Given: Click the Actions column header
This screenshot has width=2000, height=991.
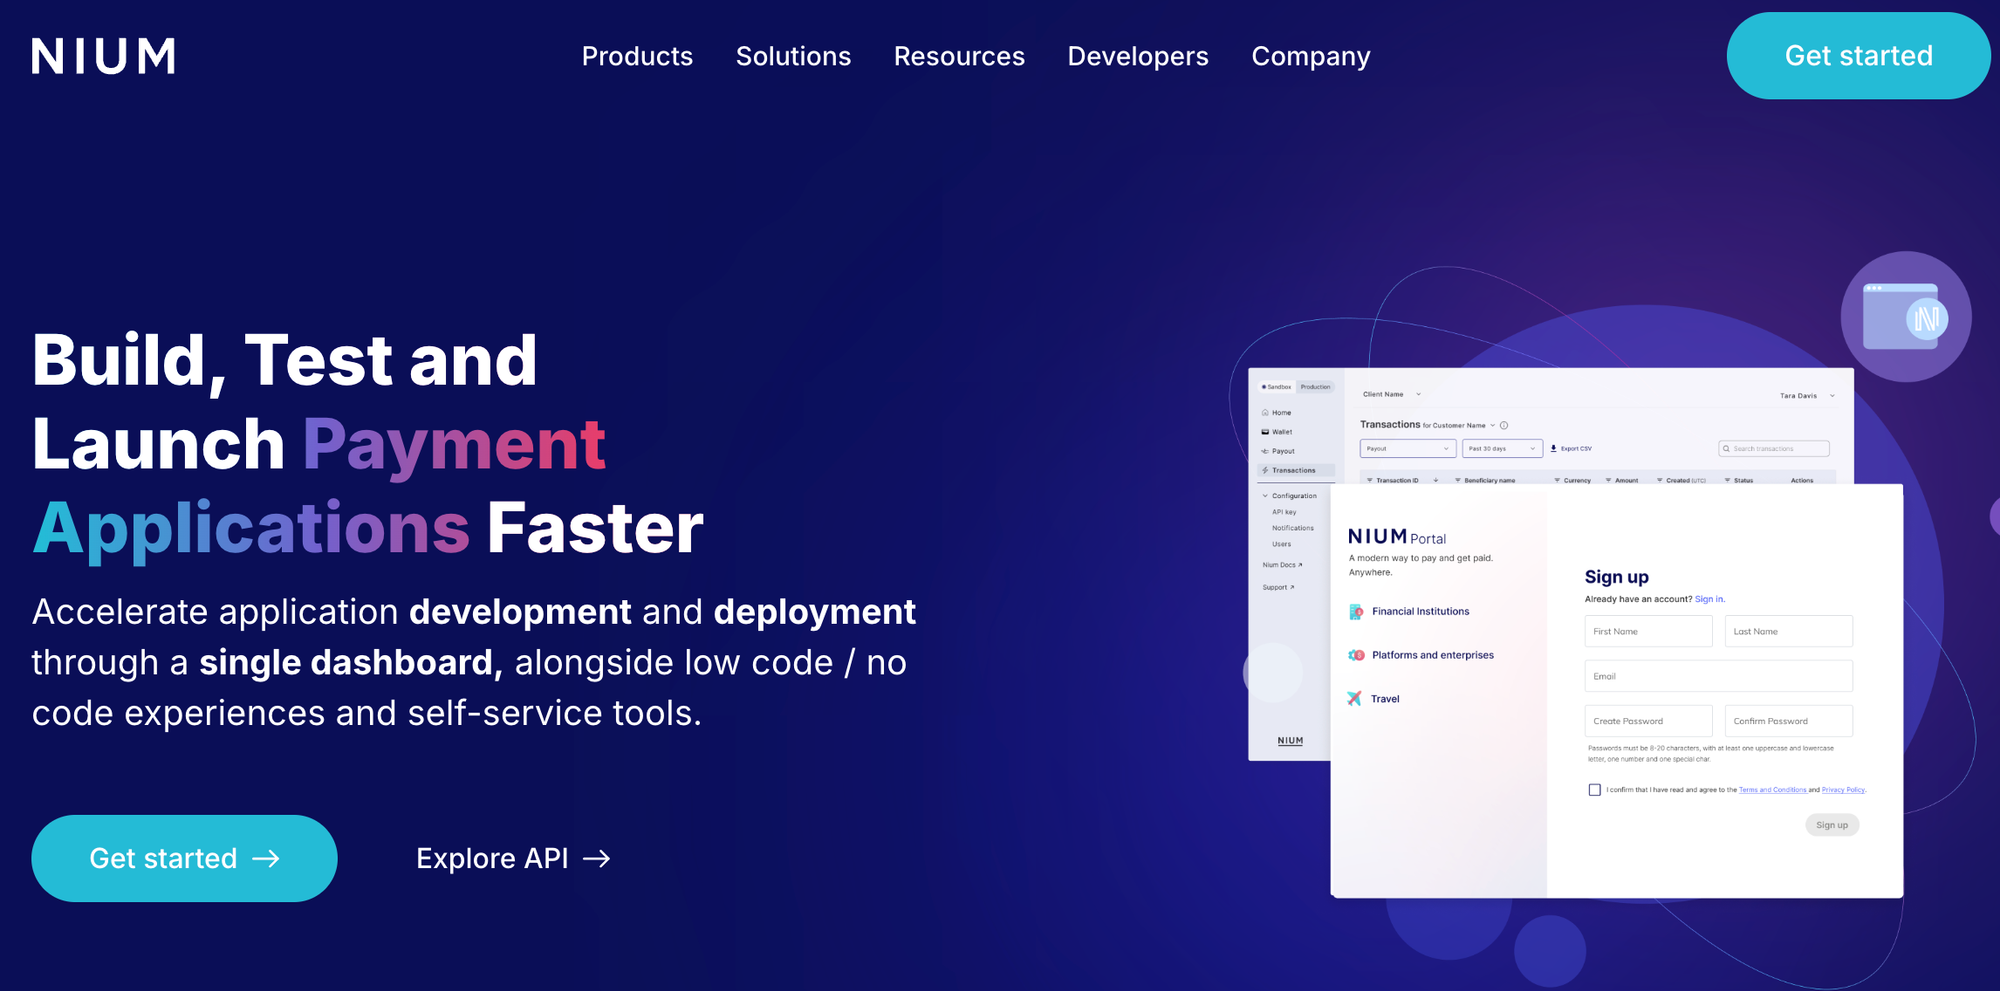Looking at the screenshot, I should coord(1802,480).
